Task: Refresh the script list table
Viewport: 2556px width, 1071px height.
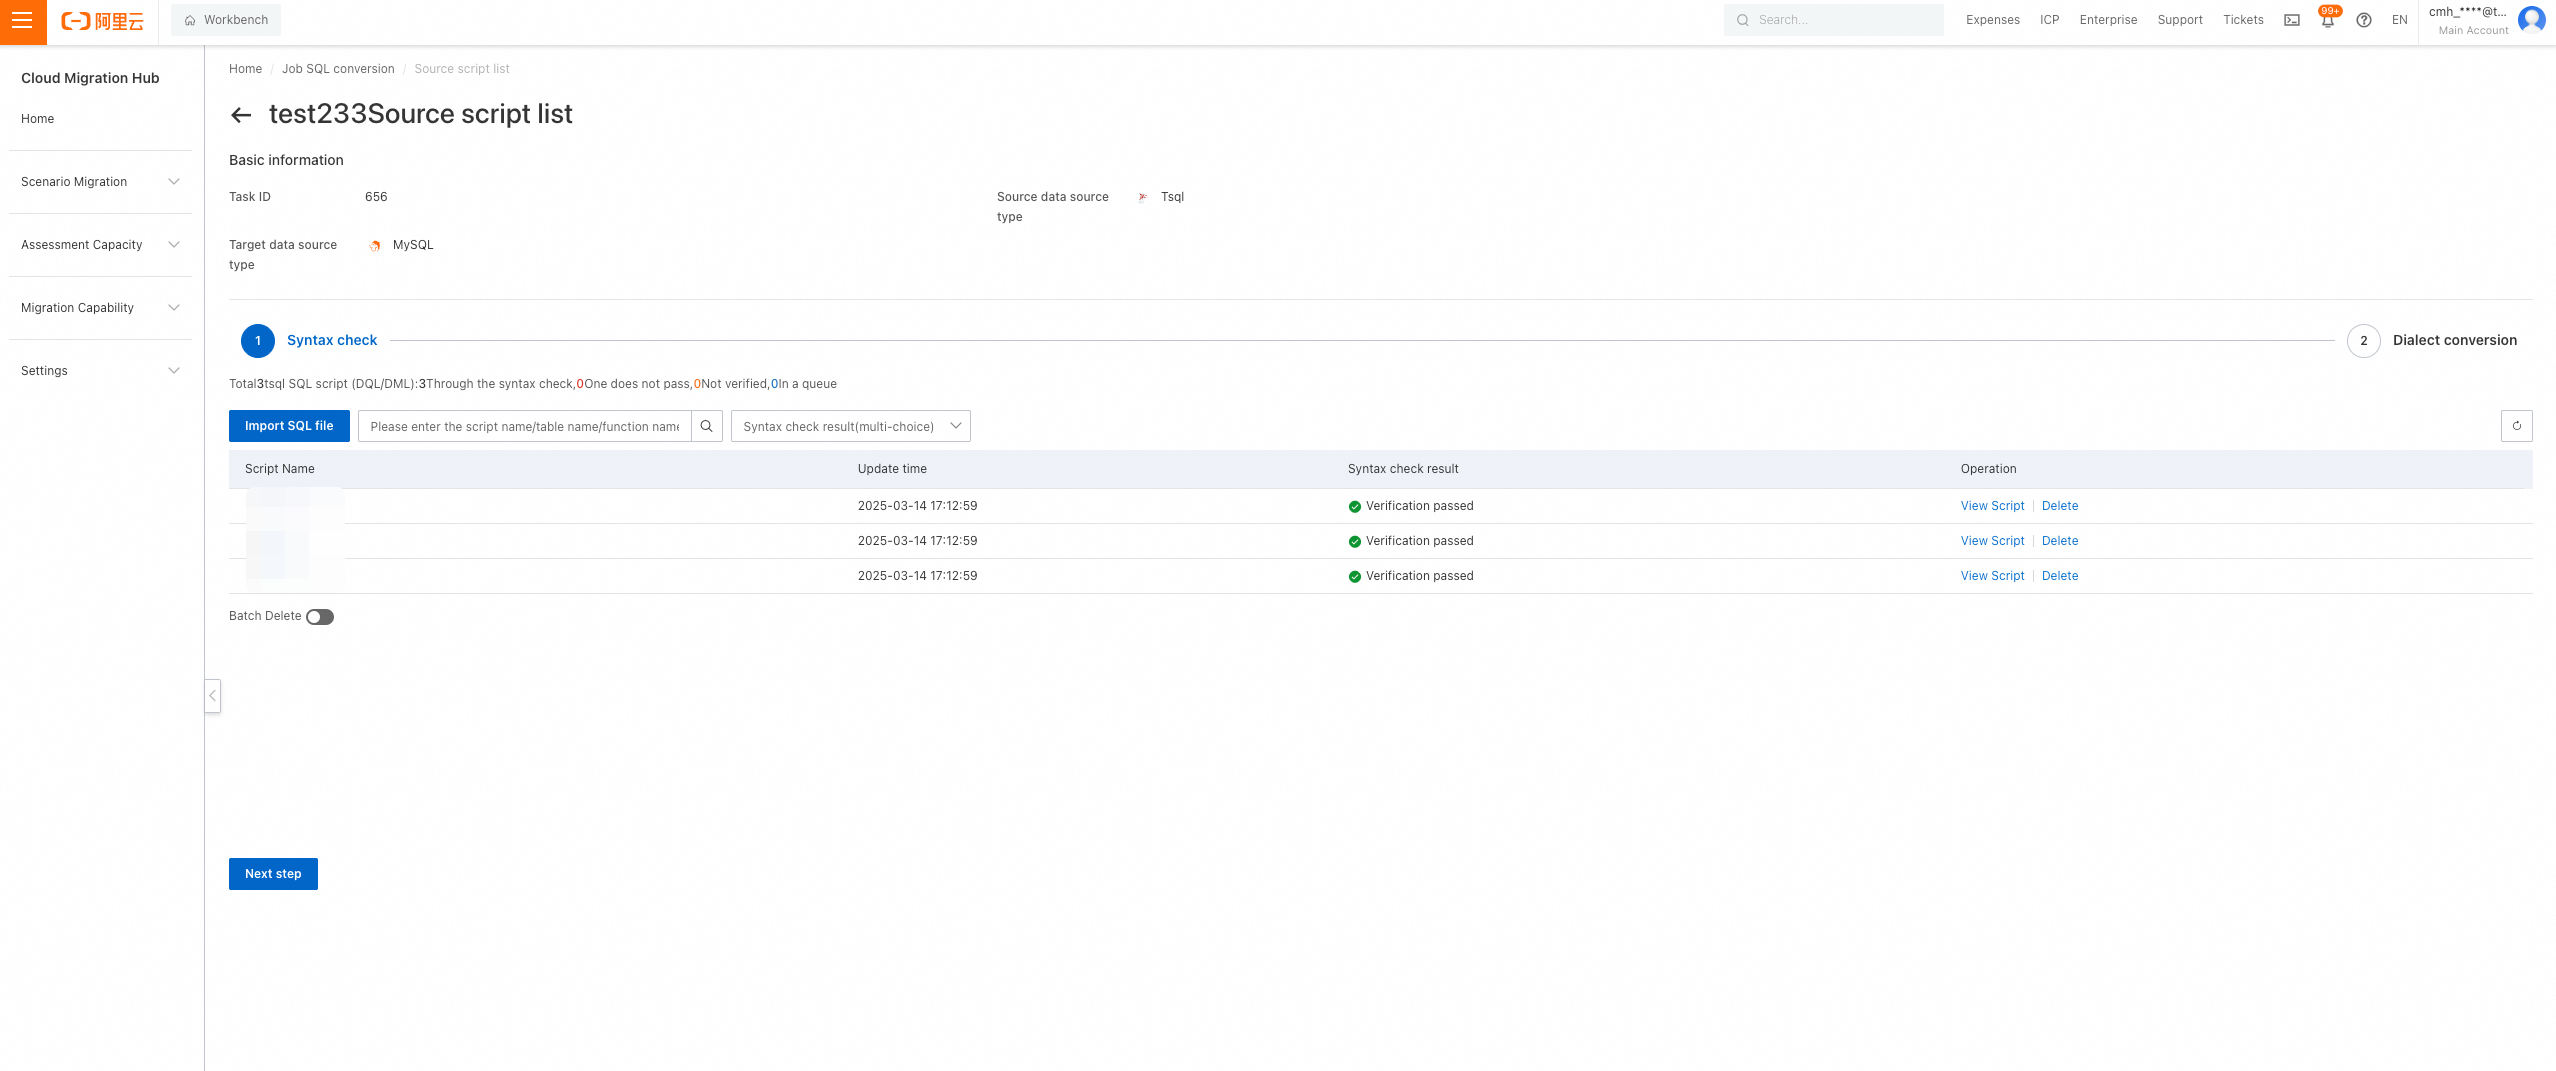Action: click(2517, 426)
